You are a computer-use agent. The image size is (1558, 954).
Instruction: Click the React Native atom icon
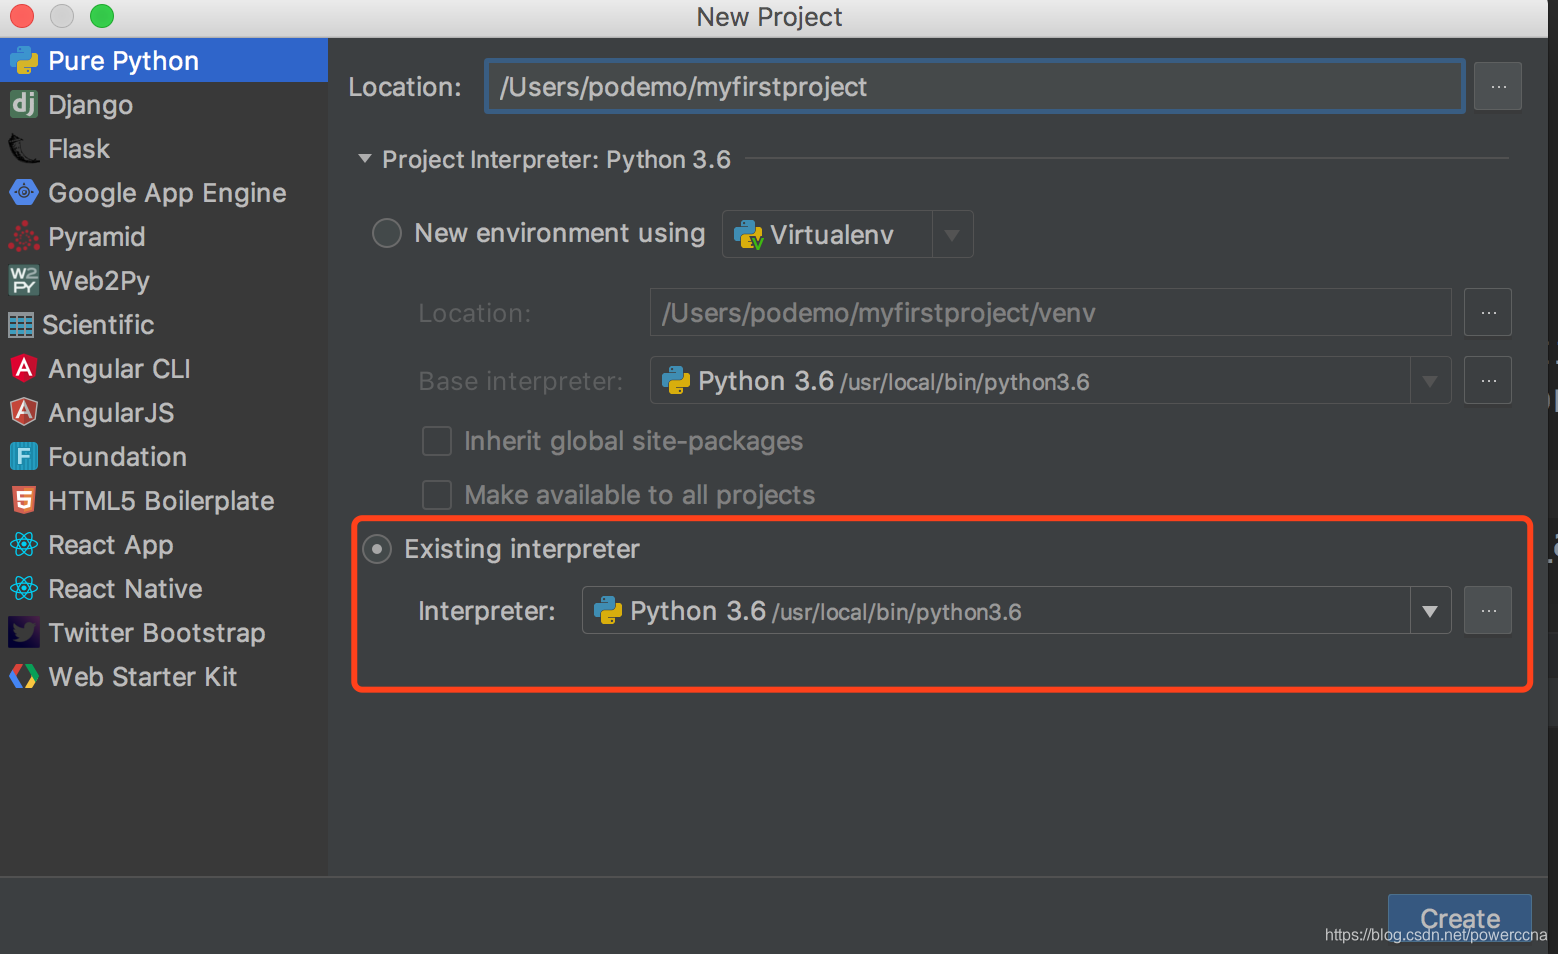24,588
